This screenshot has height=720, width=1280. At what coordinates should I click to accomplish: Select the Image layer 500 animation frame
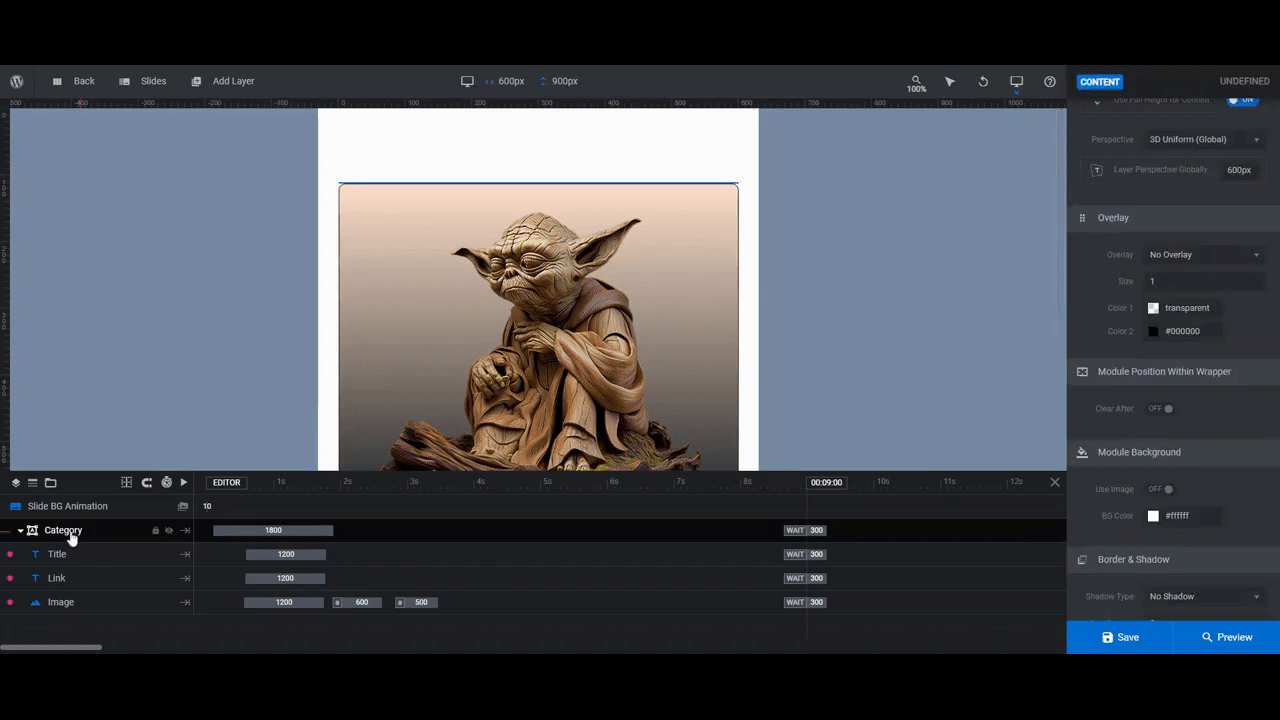point(417,603)
